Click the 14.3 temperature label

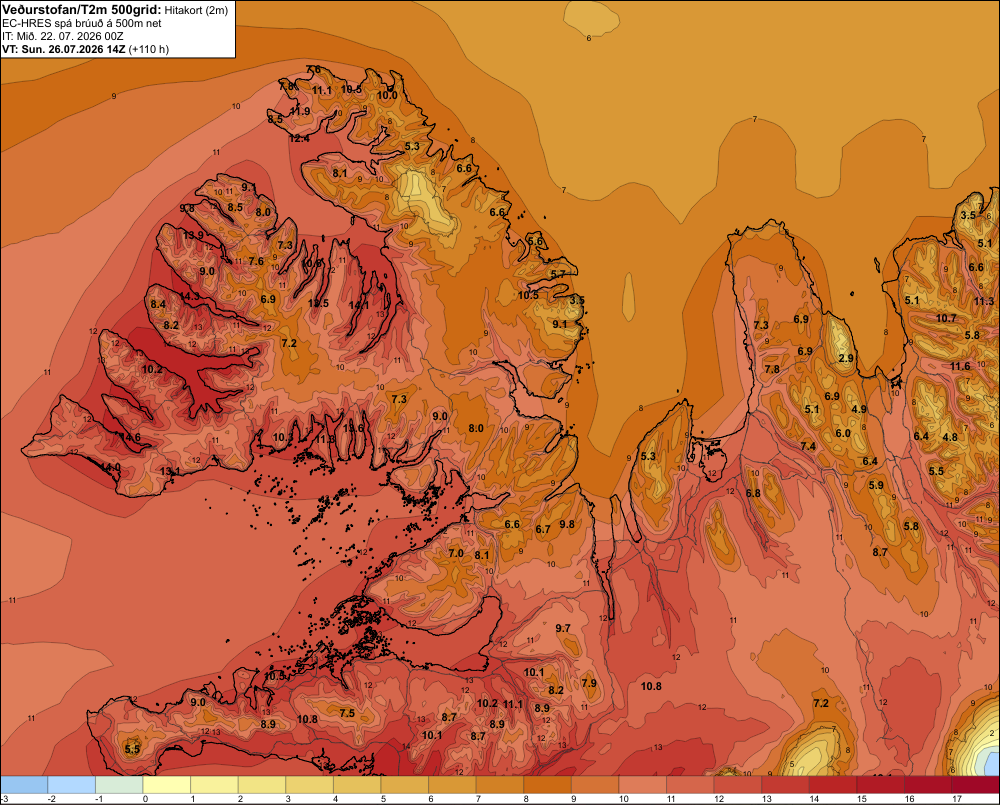coord(189,297)
